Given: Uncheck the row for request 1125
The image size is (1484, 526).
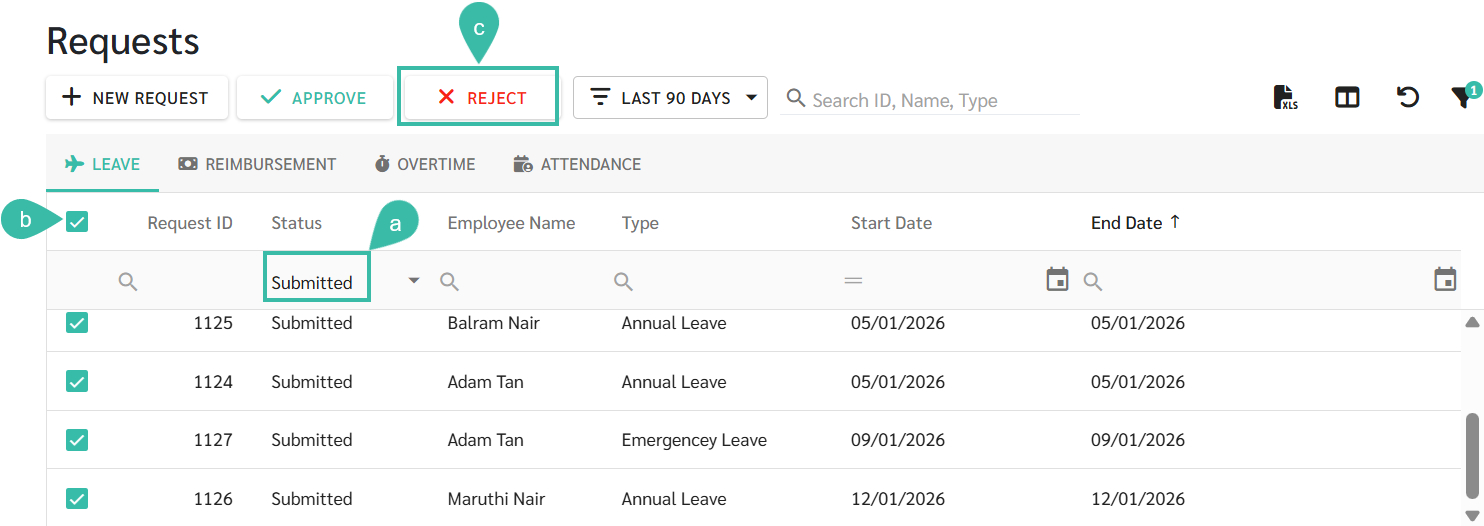Looking at the screenshot, I should [x=77, y=323].
